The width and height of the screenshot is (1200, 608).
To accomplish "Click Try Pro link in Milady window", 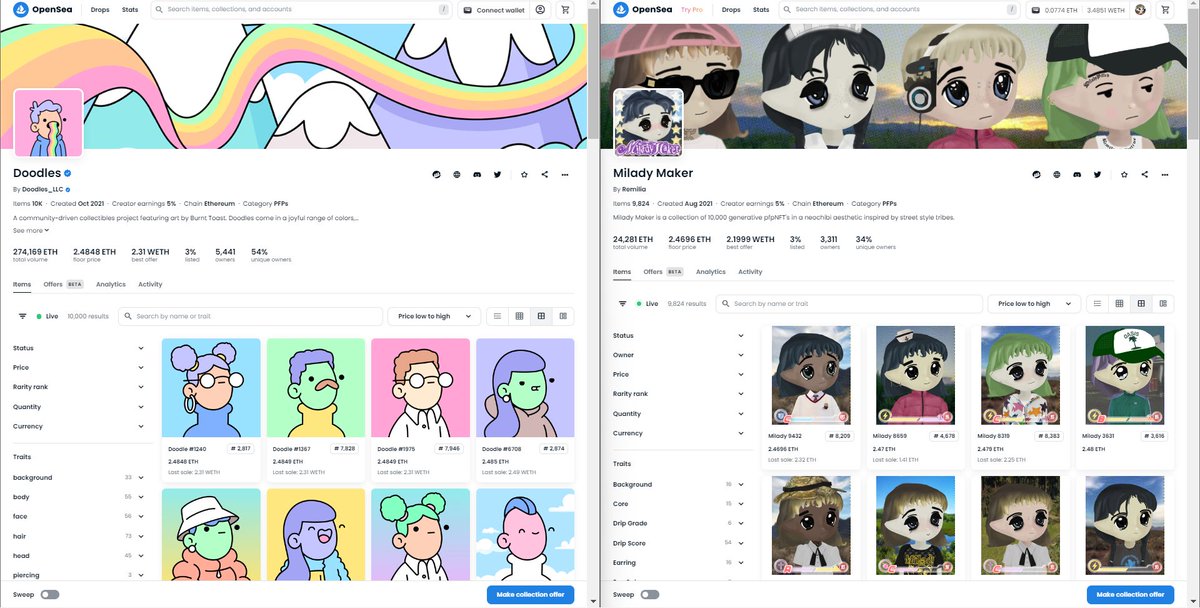I will [692, 10].
